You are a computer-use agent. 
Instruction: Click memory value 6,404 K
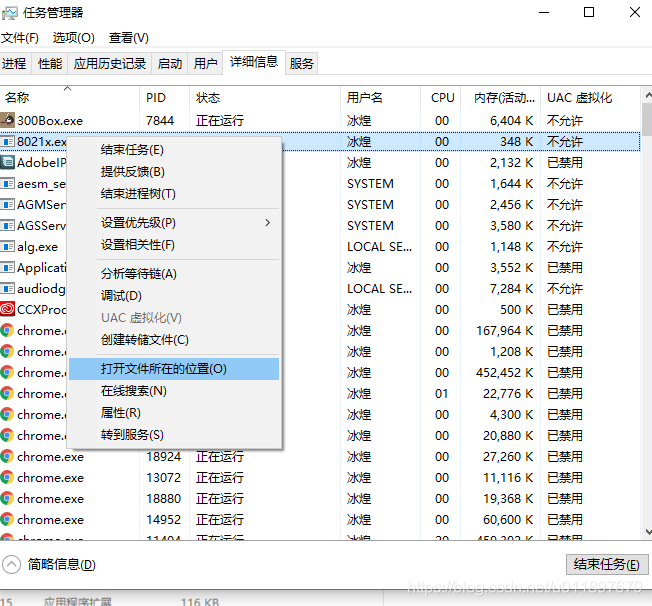click(x=511, y=121)
